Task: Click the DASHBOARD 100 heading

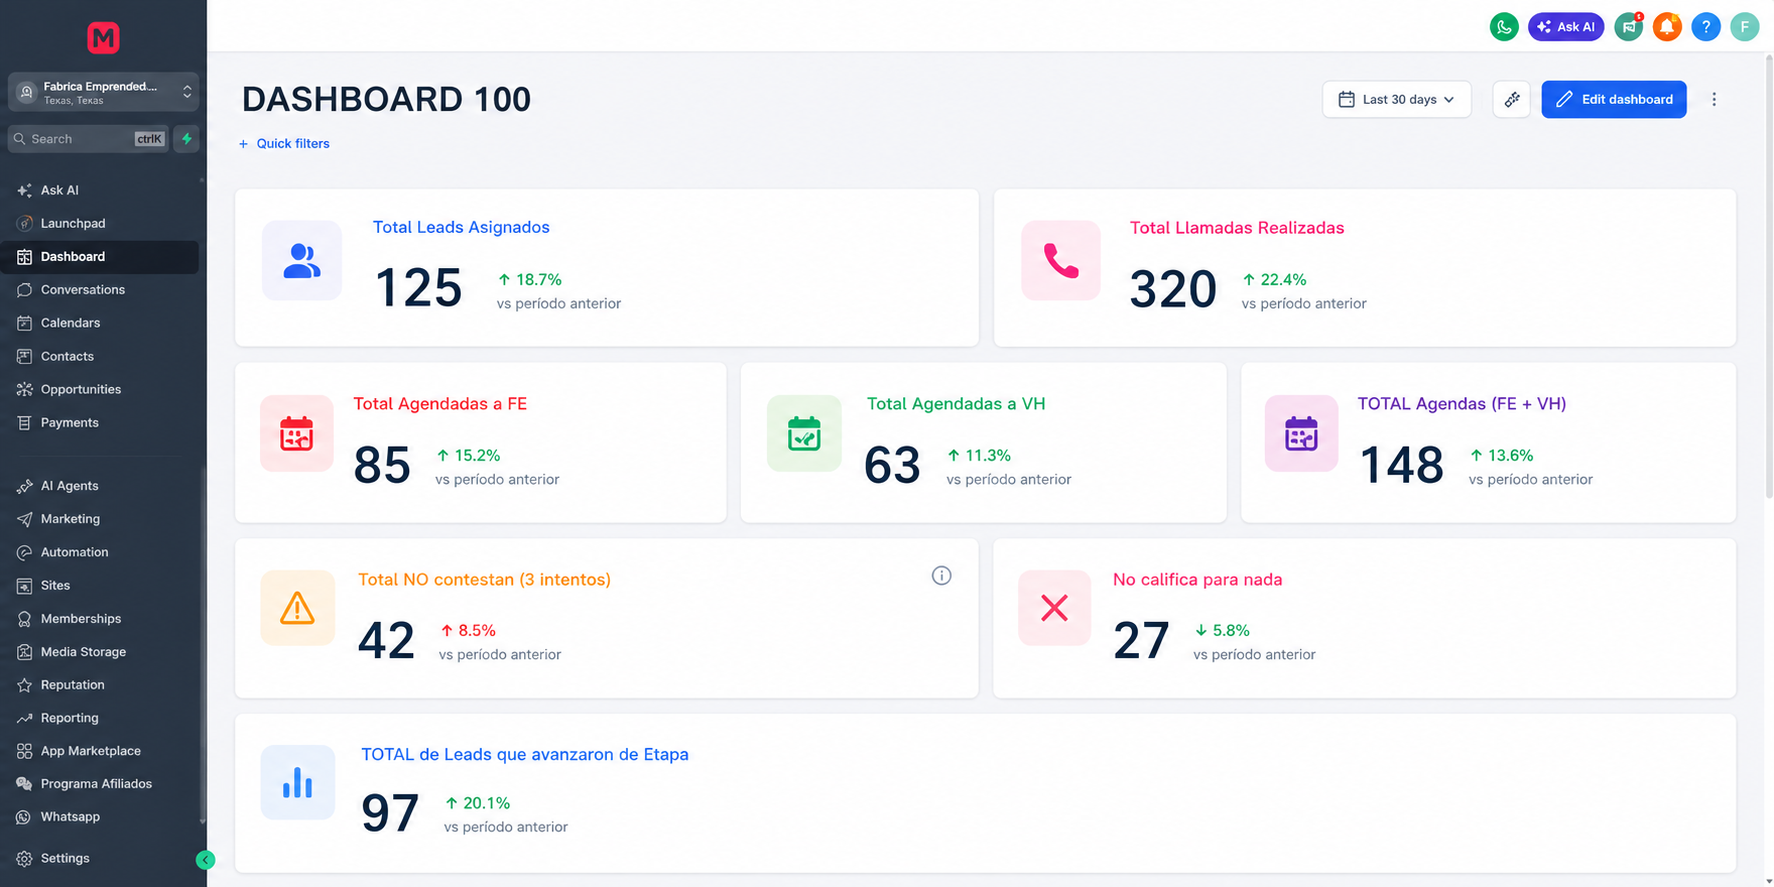Action: click(x=386, y=99)
